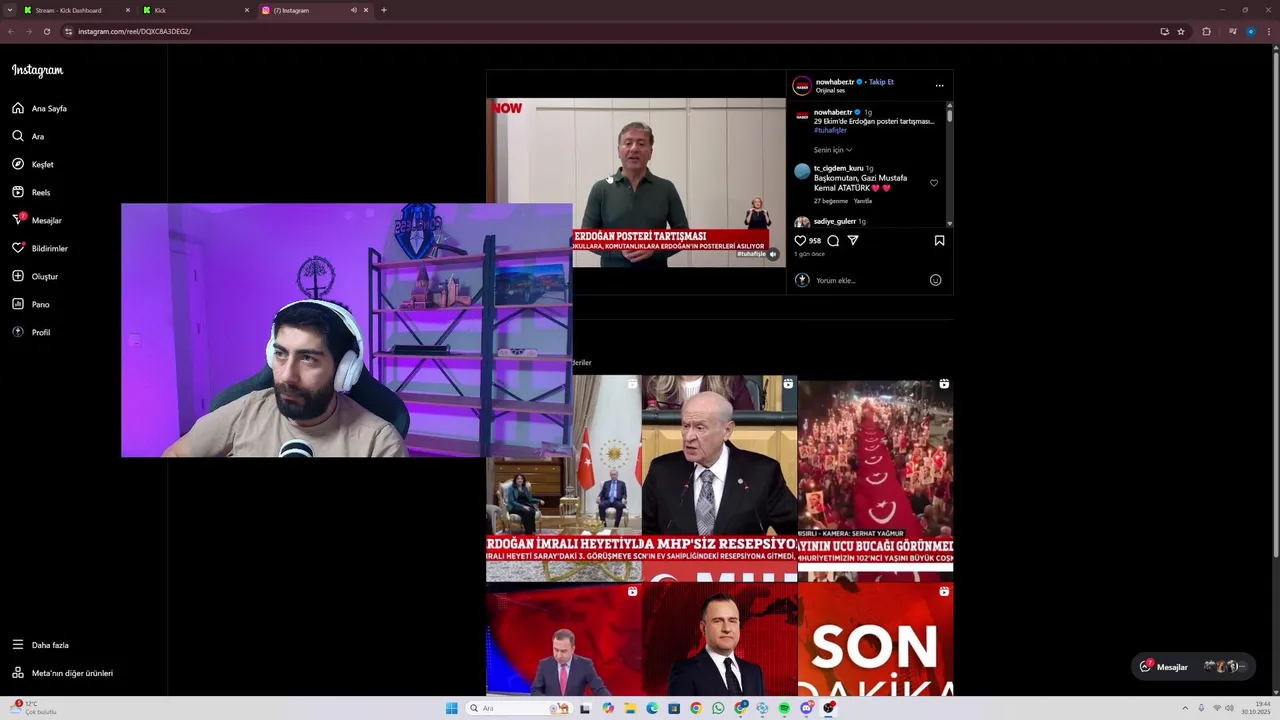The image size is (1280, 720).
Task: Like the tc_cigdem_kuru comment
Action: pyautogui.click(x=934, y=183)
